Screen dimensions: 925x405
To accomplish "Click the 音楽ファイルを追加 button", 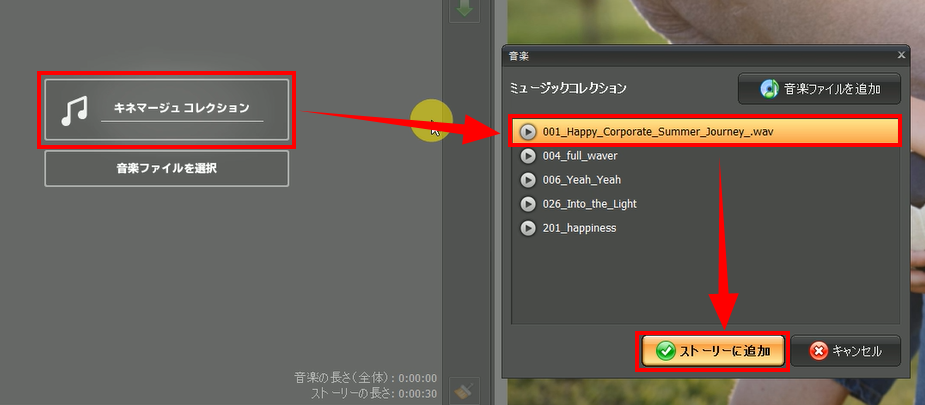I will coord(819,88).
